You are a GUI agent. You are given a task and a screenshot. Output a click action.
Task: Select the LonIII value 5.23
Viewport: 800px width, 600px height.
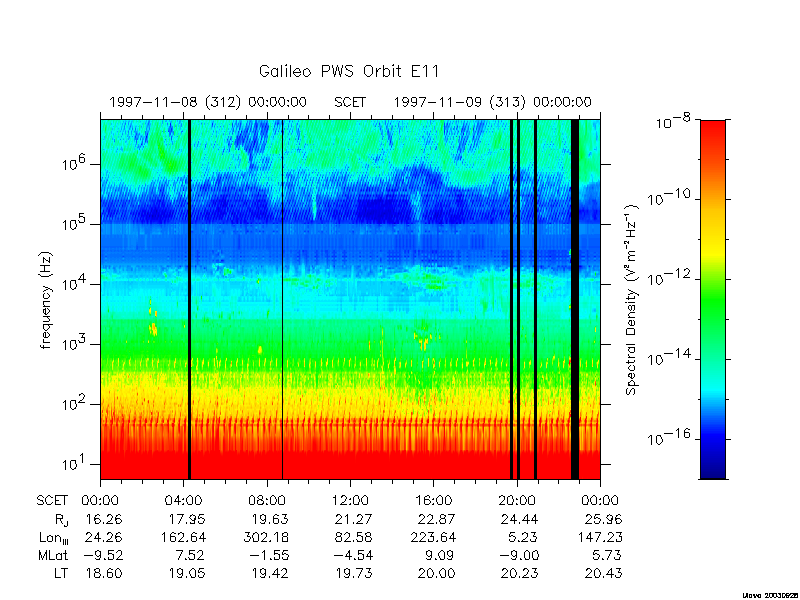tap(524, 537)
